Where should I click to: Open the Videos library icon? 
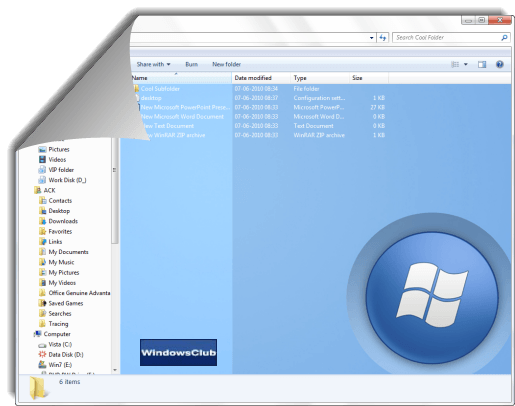tap(42, 160)
